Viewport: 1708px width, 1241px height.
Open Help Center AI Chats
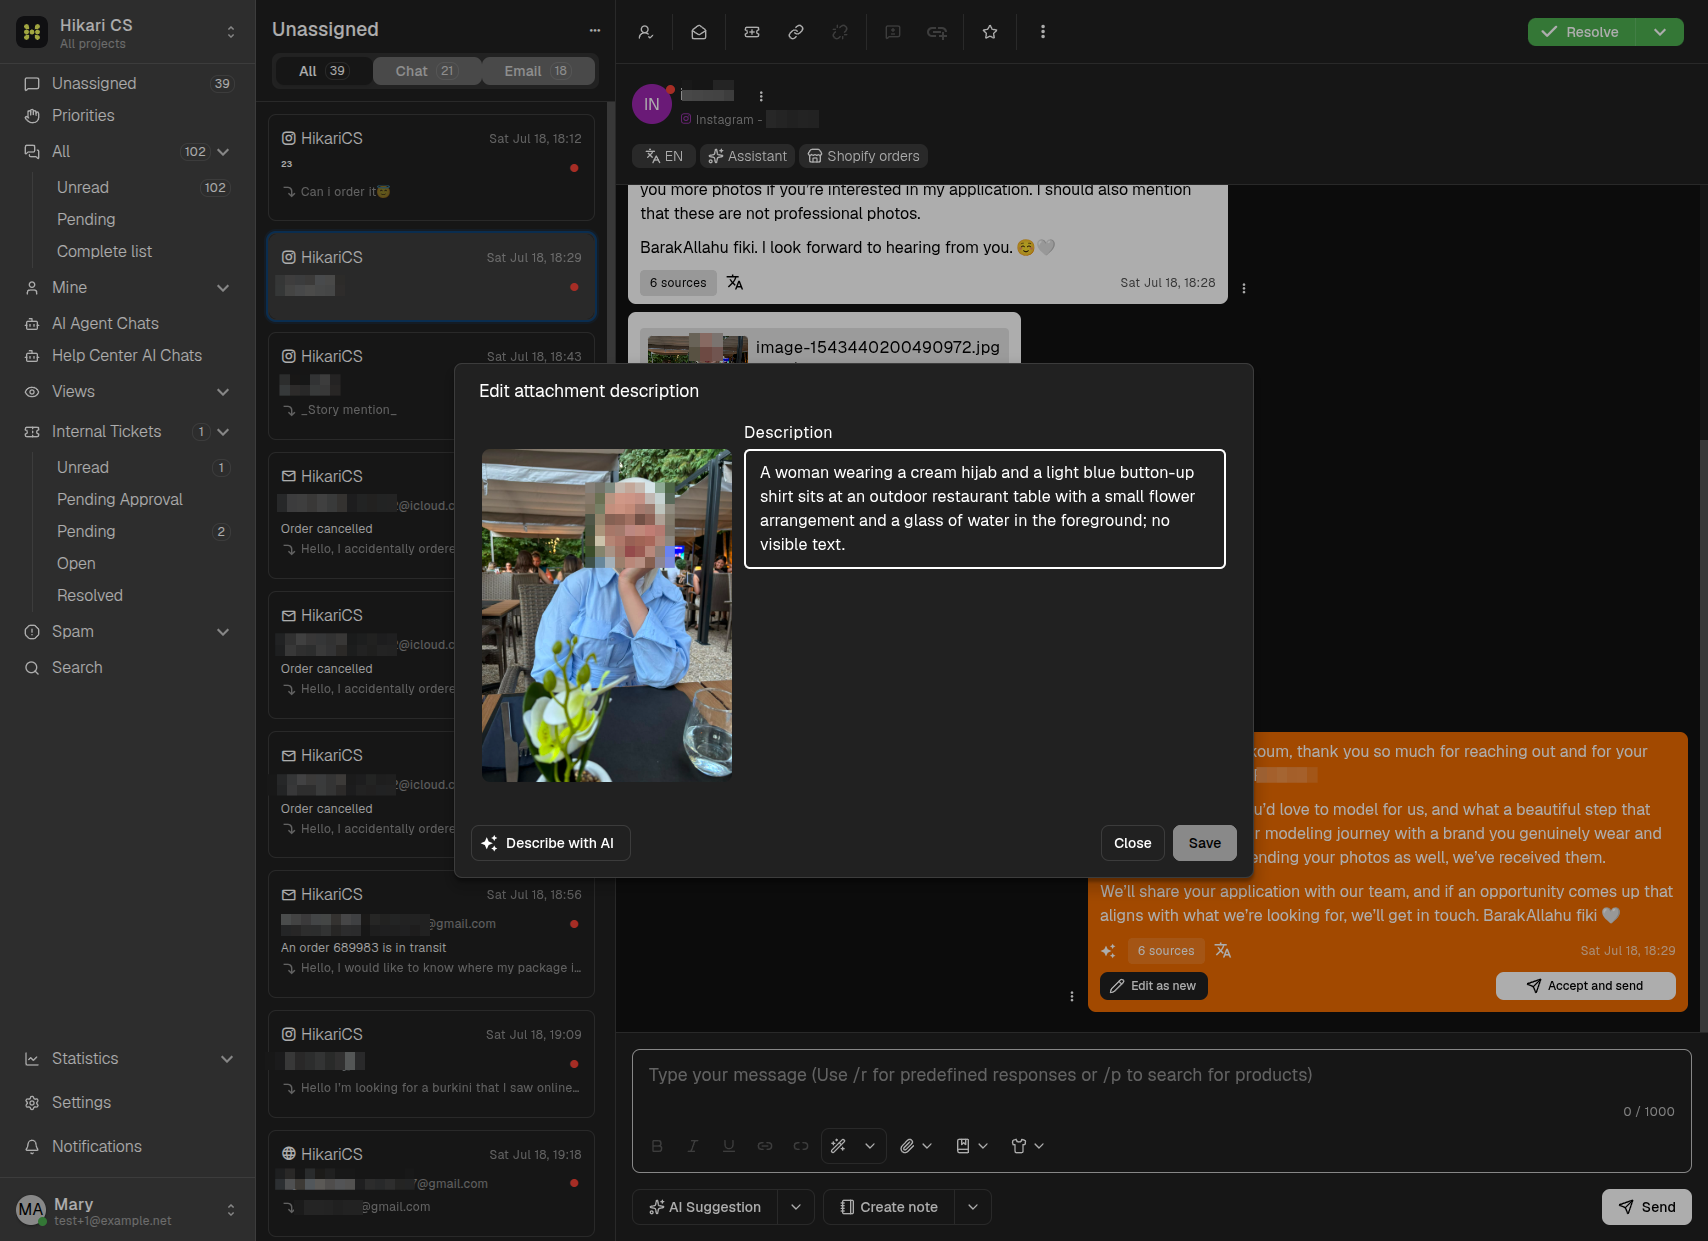point(128,355)
